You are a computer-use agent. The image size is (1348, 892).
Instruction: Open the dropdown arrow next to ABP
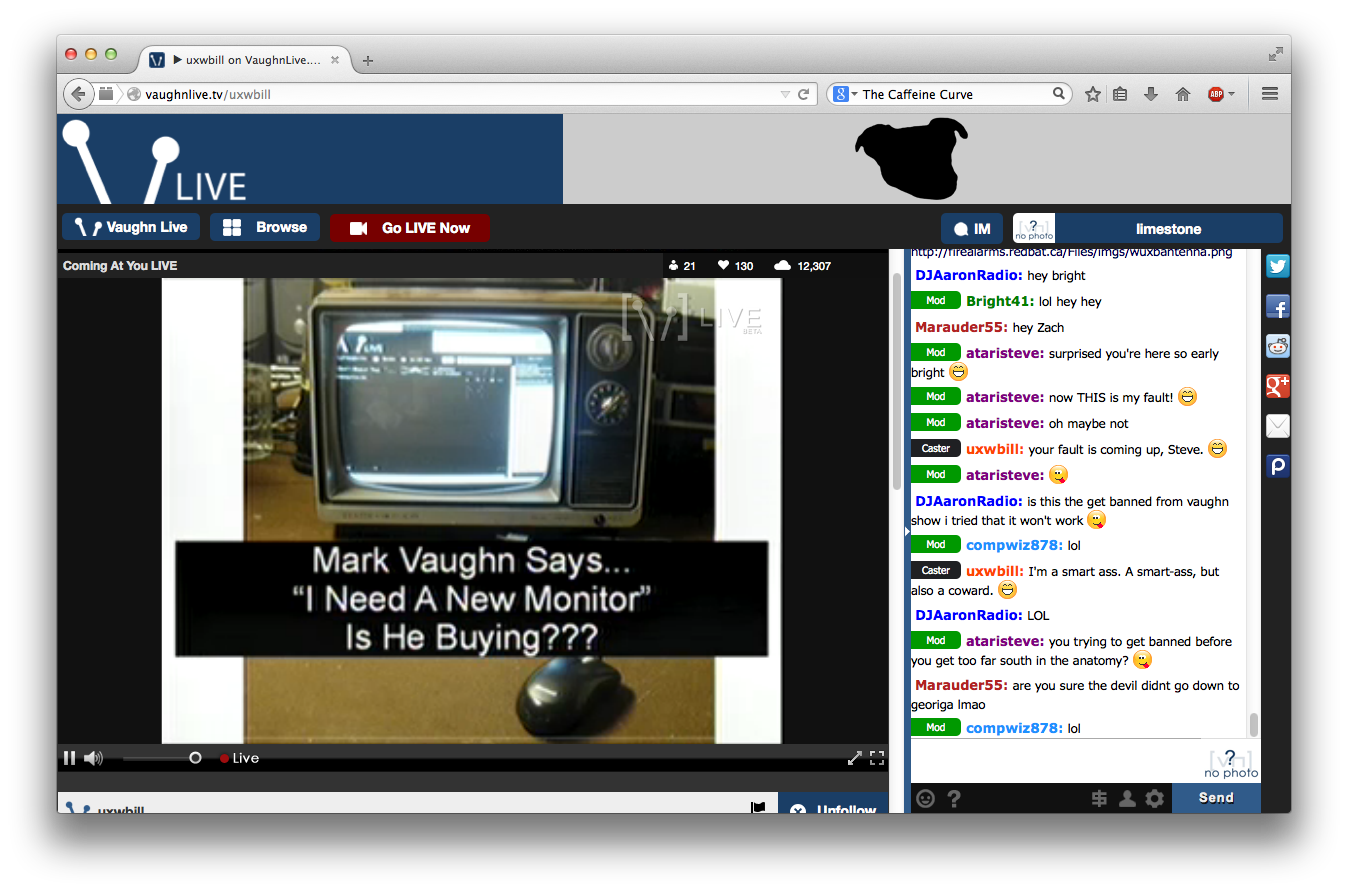coord(1231,94)
